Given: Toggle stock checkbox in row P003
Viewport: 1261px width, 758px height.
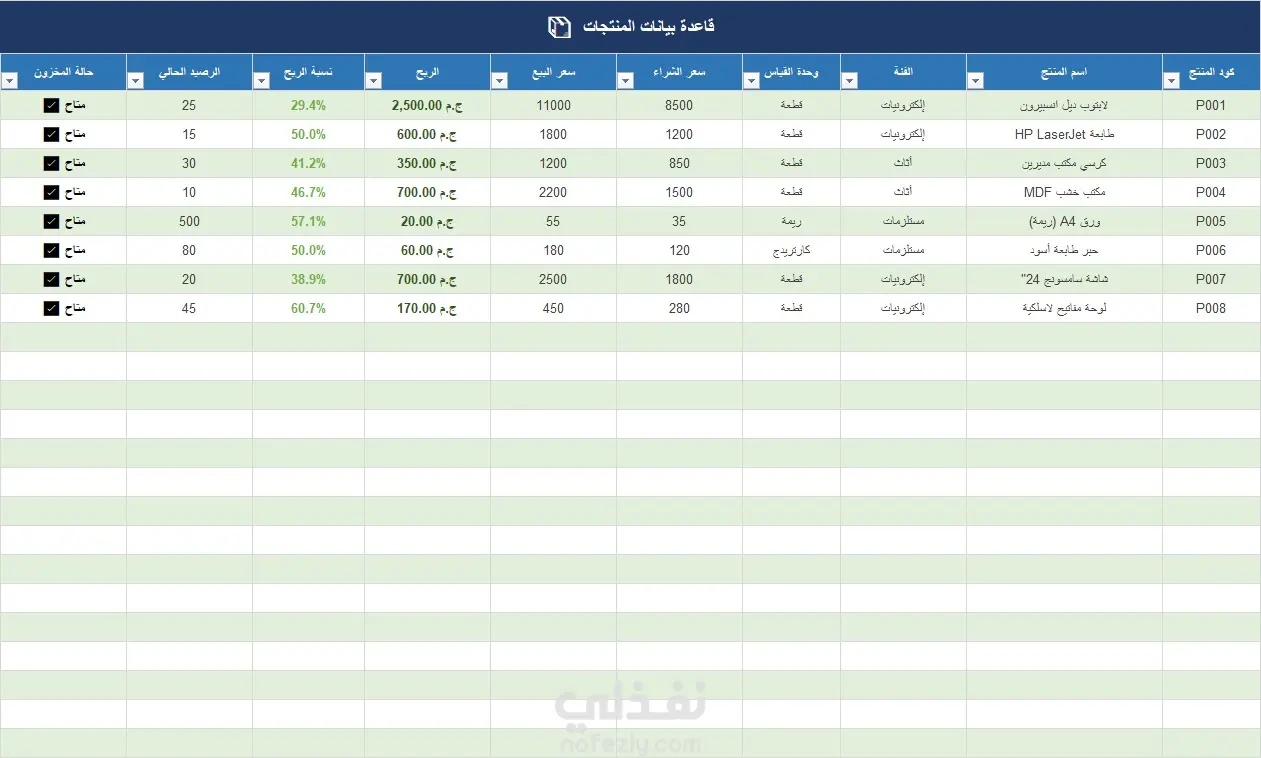Looking at the screenshot, I should tap(51, 163).
